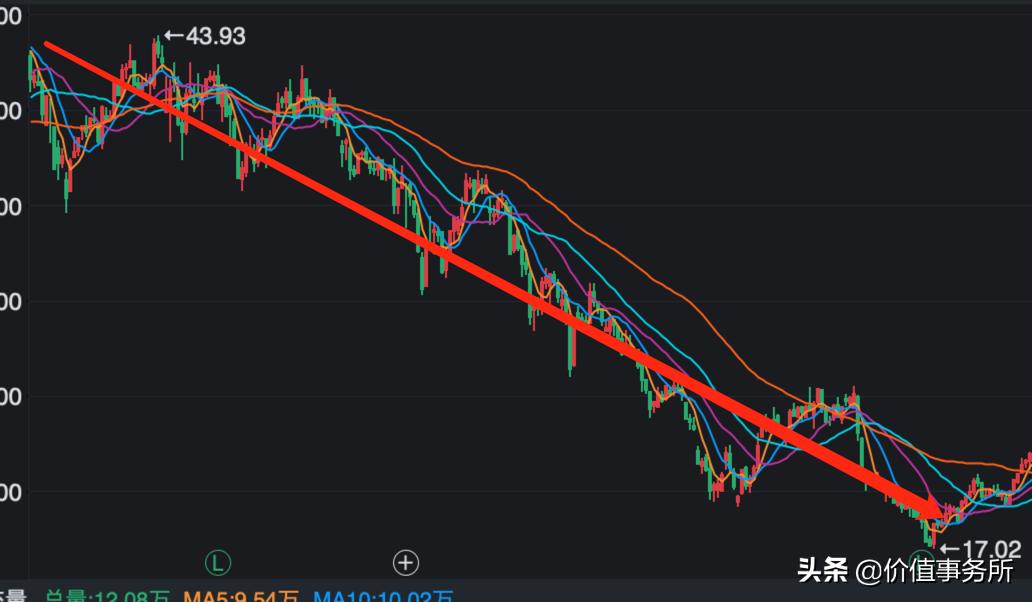
Task: Click the MA5:9.54万 volume indicator
Action: [241, 596]
